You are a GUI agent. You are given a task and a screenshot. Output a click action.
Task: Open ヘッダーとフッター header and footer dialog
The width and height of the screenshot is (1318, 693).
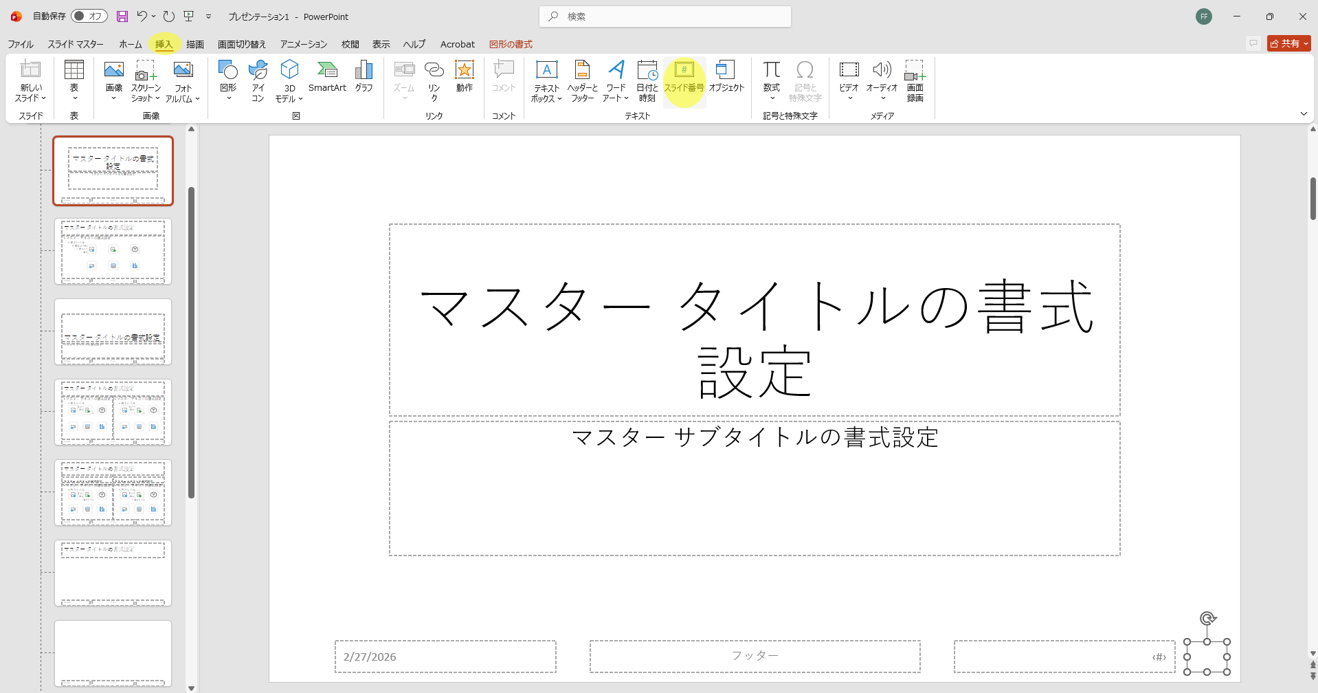[x=582, y=81]
